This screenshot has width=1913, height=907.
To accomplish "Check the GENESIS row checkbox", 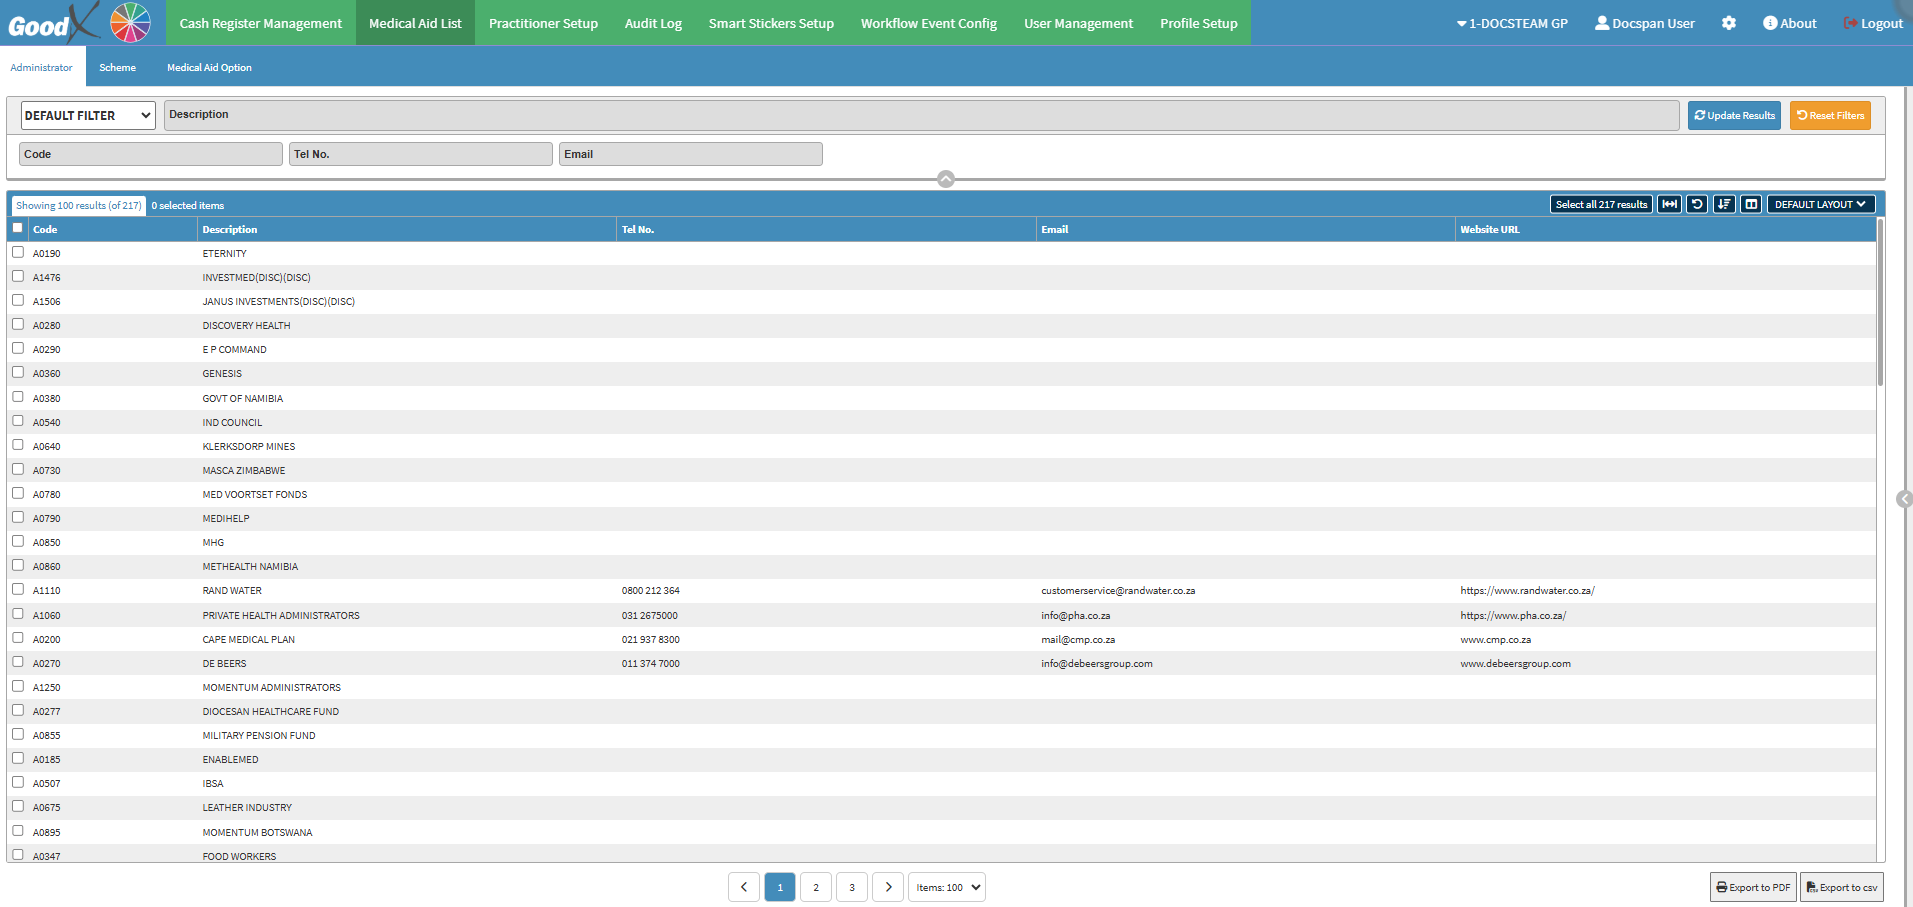I will pyautogui.click(x=17, y=372).
